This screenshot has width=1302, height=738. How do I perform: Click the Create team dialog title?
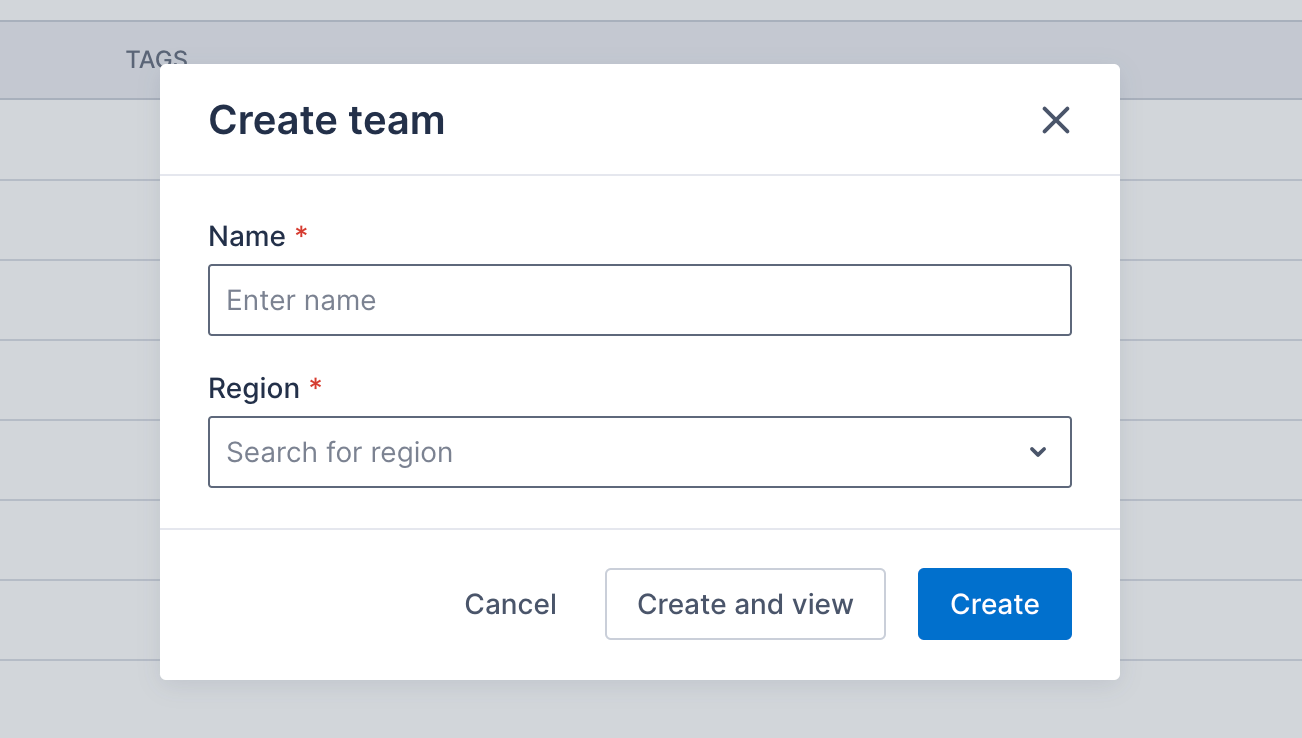click(326, 120)
